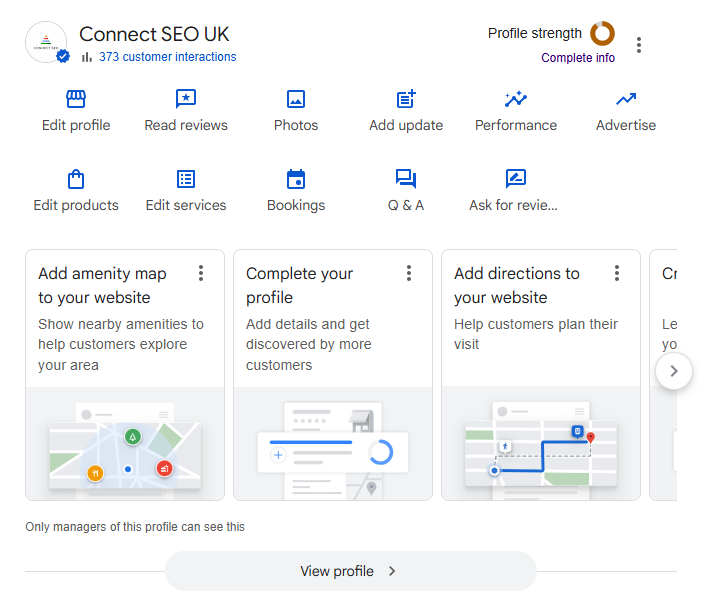Click Ask for reviews pencil icon
This screenshot has width=701, height=607.
tap(516, 179)
